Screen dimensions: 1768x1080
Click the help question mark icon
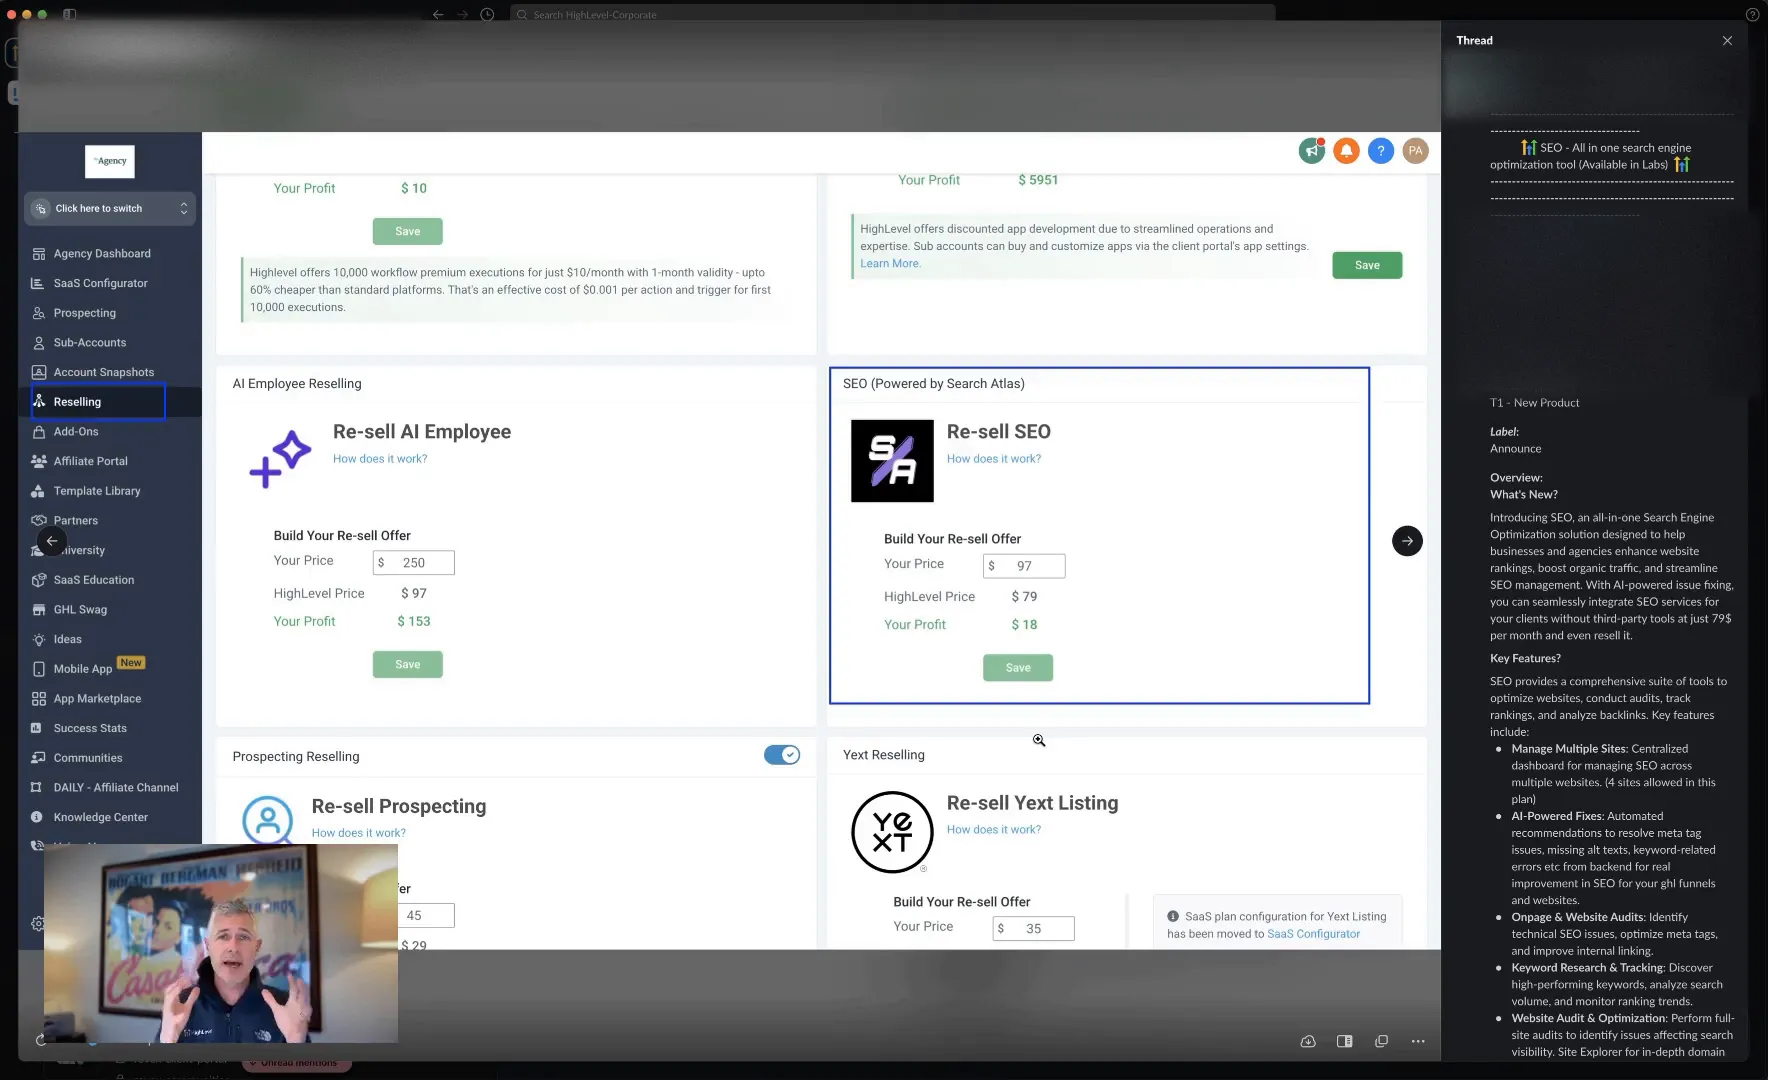click(x=1381, y=150)
